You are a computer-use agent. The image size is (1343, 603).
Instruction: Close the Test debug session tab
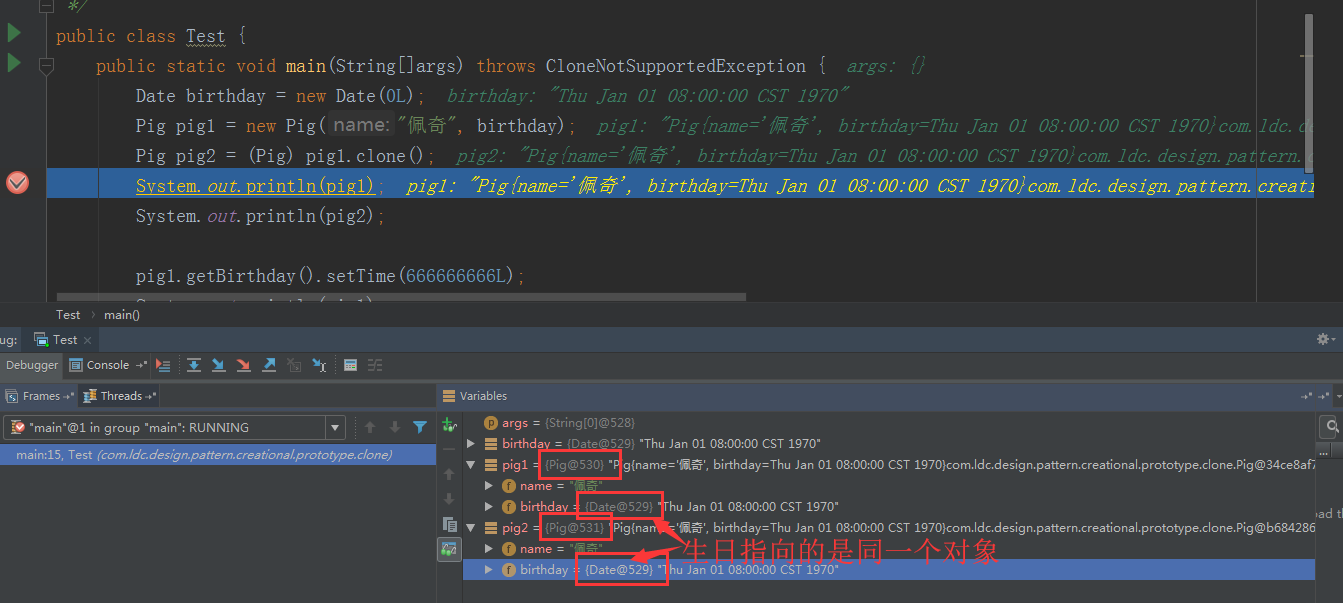point(88,340)
